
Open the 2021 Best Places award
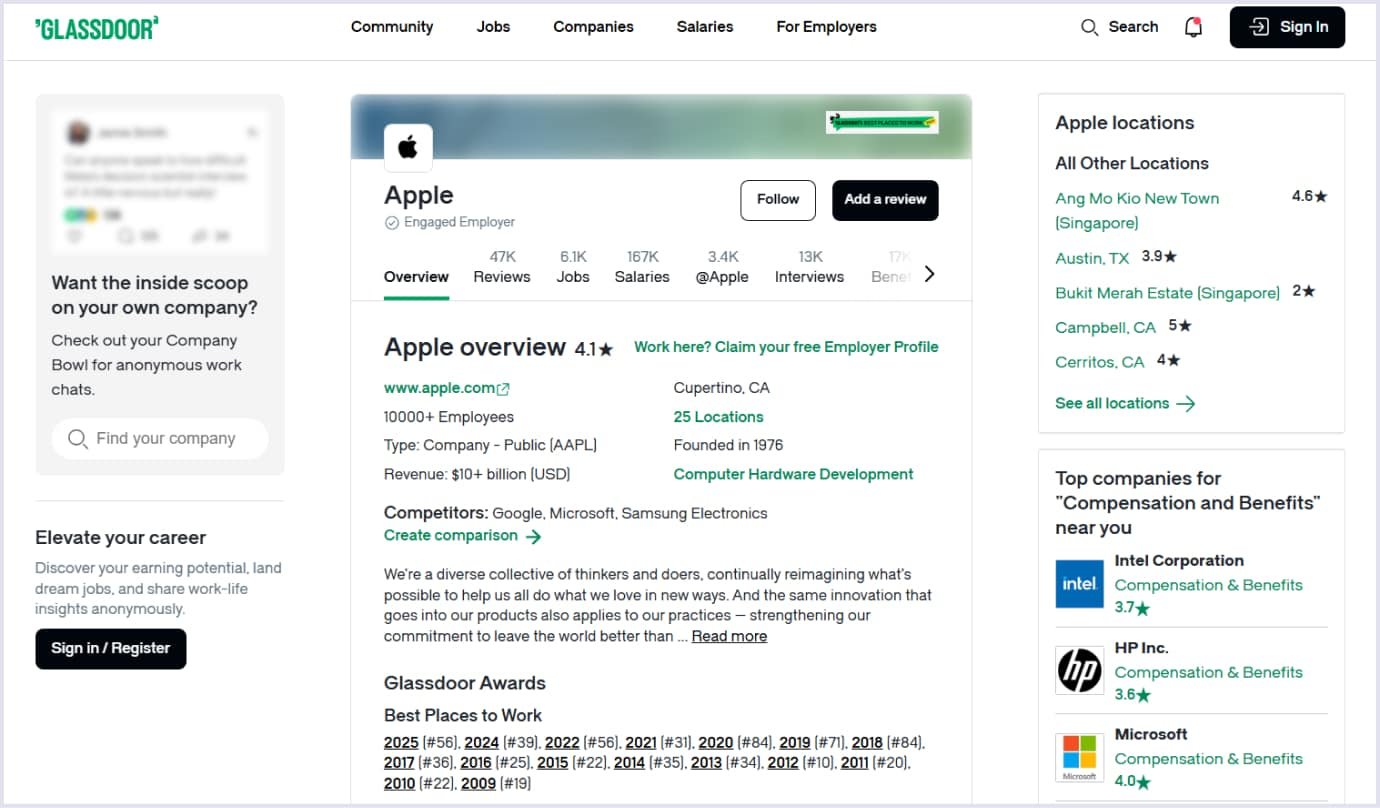point(641,743)
